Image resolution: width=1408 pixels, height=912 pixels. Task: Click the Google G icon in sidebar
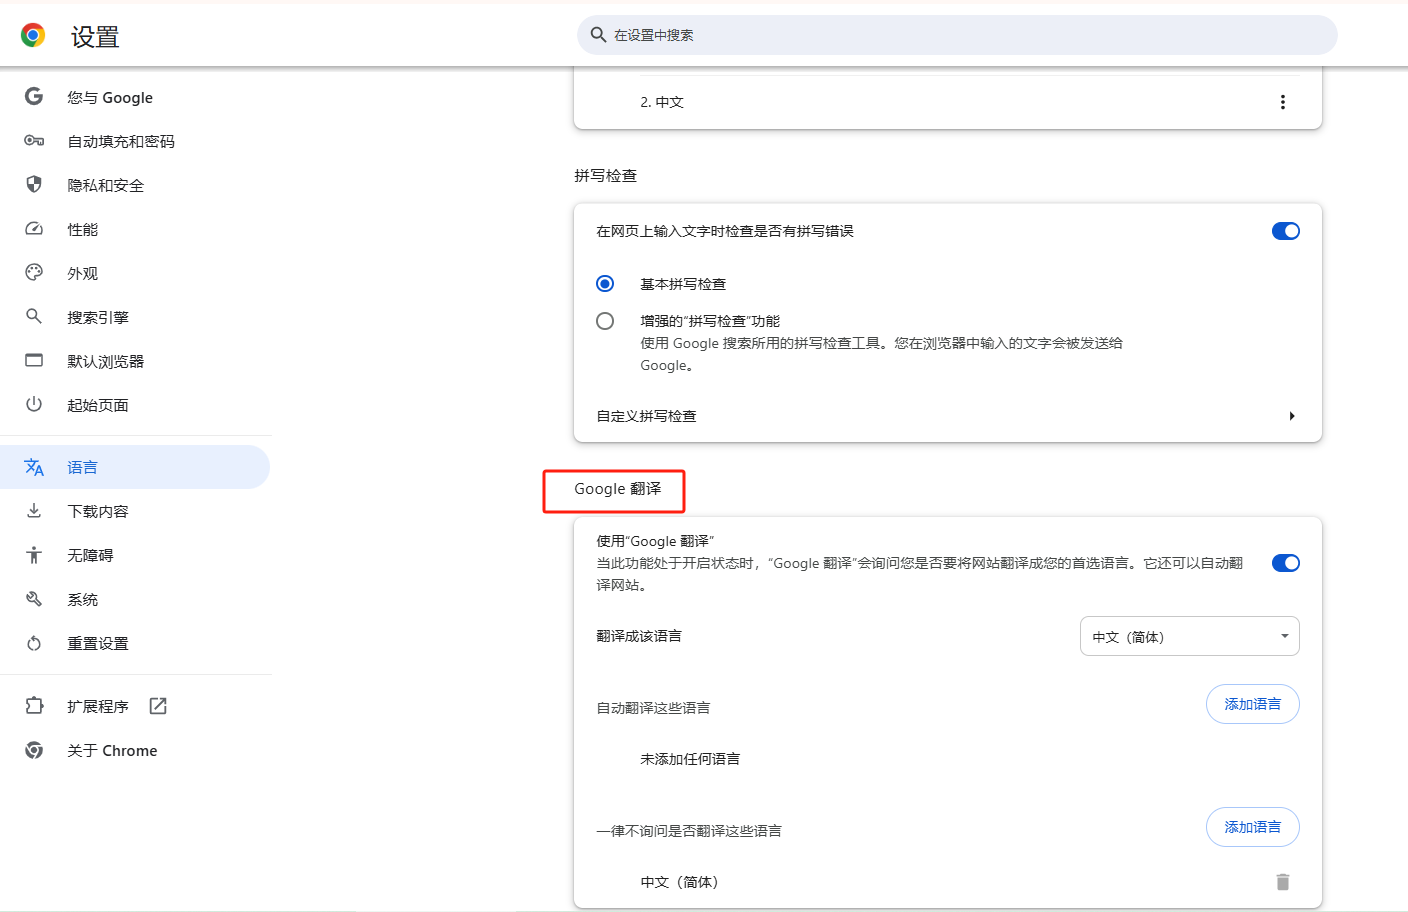click(34, 97)
